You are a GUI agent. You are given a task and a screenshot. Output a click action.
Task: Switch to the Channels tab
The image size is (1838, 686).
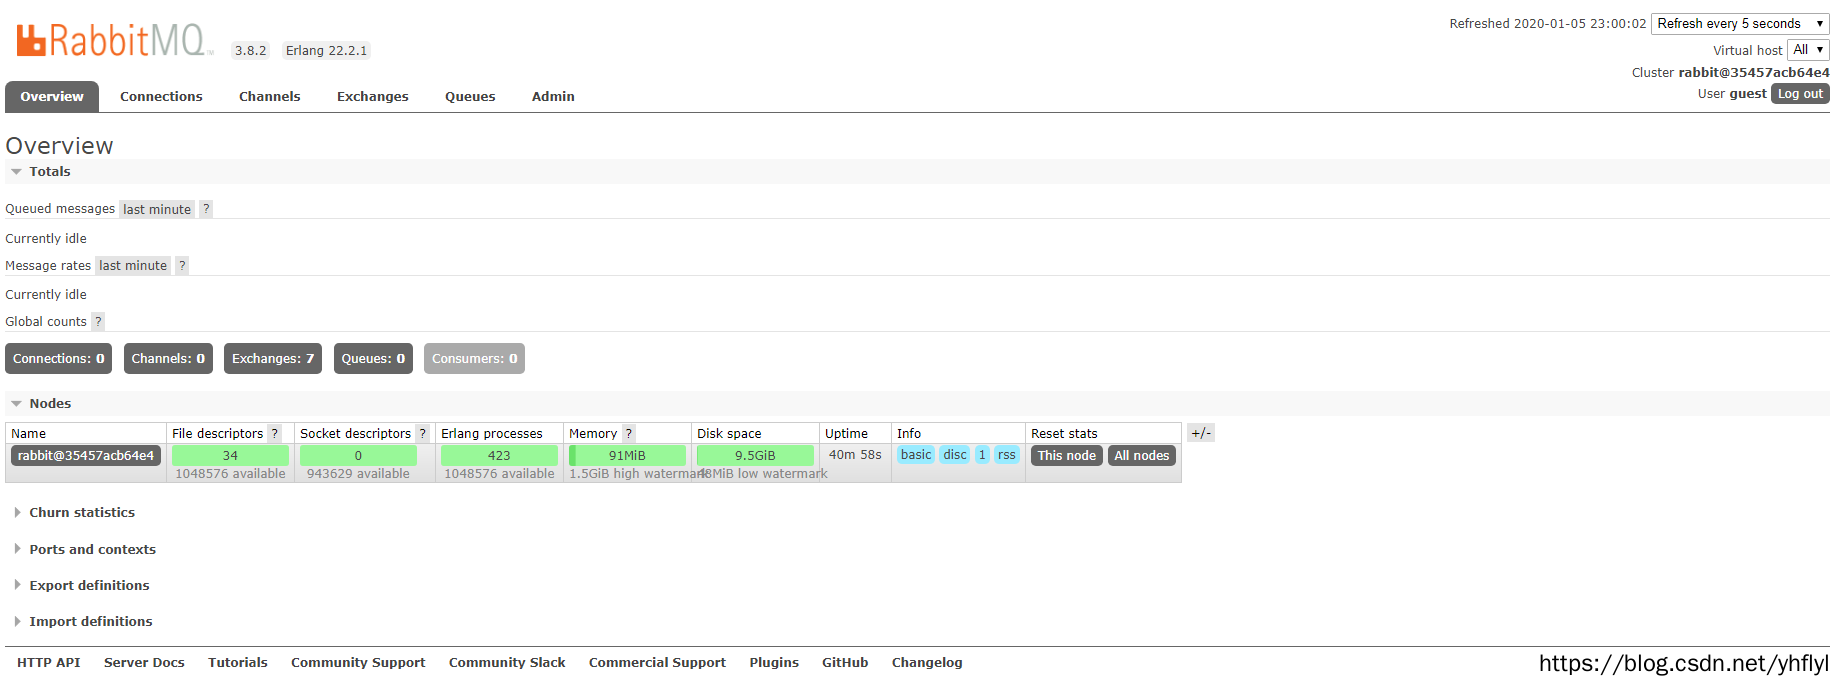(x=270, y=97)
